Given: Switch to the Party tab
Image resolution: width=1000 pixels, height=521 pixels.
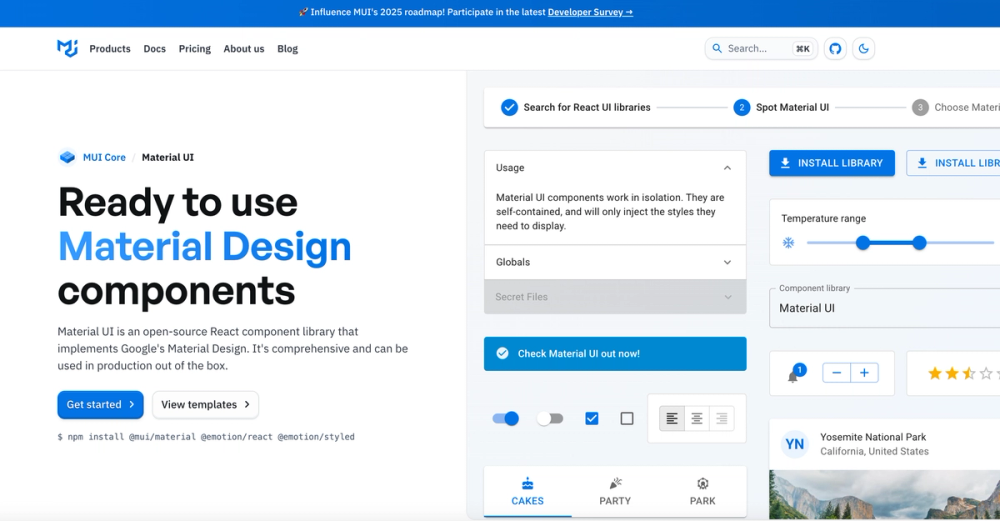Looking at the screenshot, I should coord(615,492).
